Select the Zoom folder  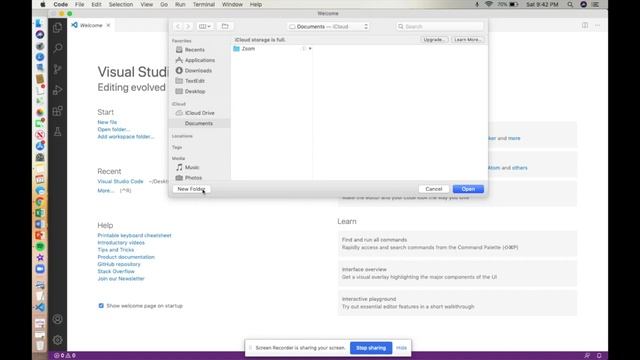pos(272,49)
